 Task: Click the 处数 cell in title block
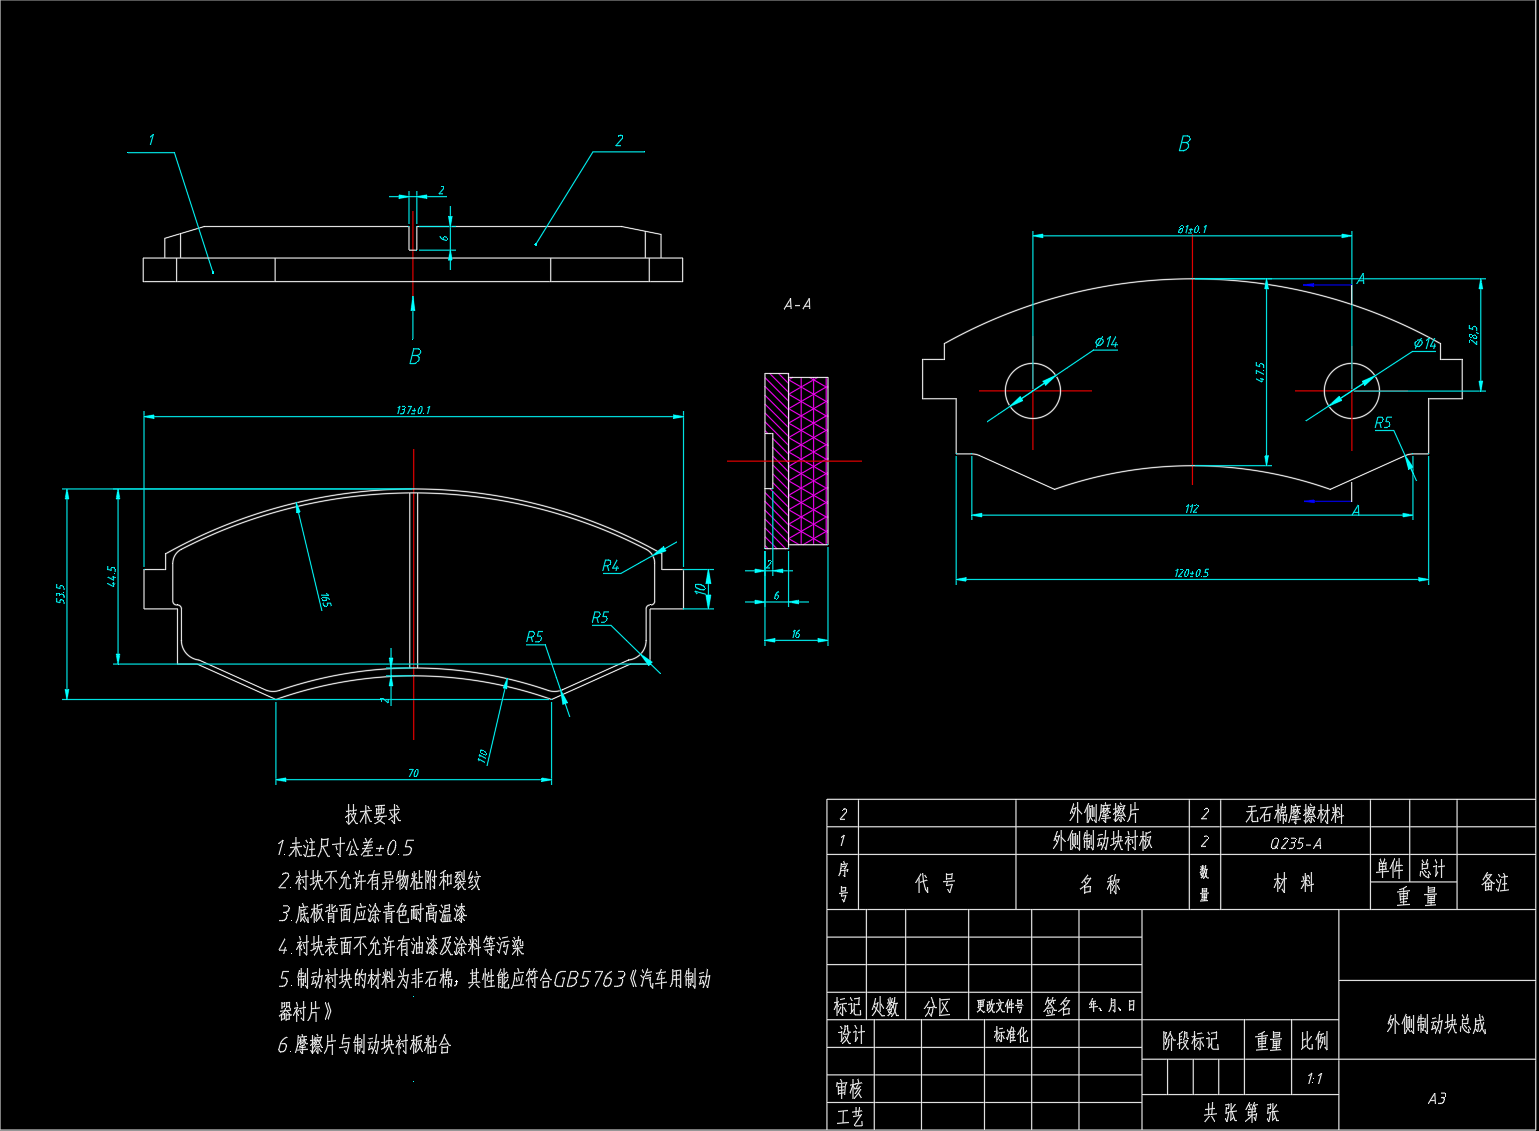tap(885, 1007)
